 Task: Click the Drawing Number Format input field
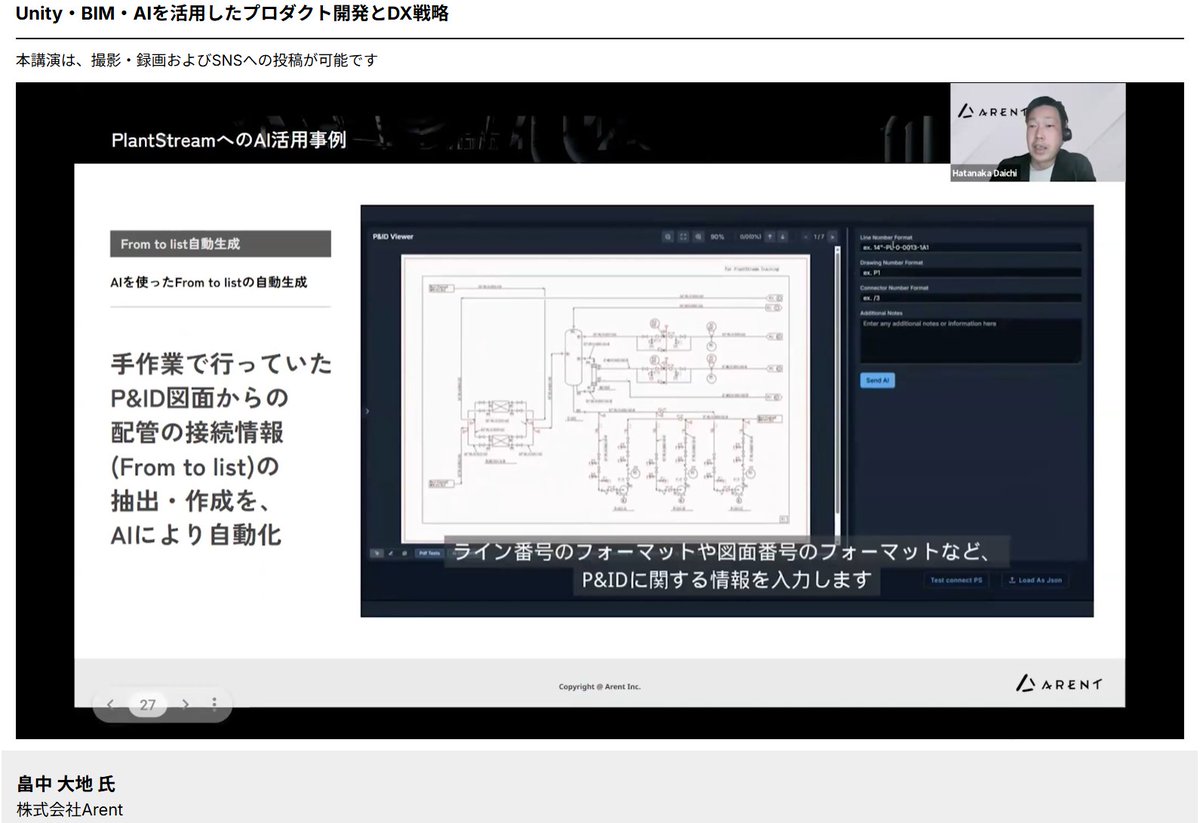point(970,272)
